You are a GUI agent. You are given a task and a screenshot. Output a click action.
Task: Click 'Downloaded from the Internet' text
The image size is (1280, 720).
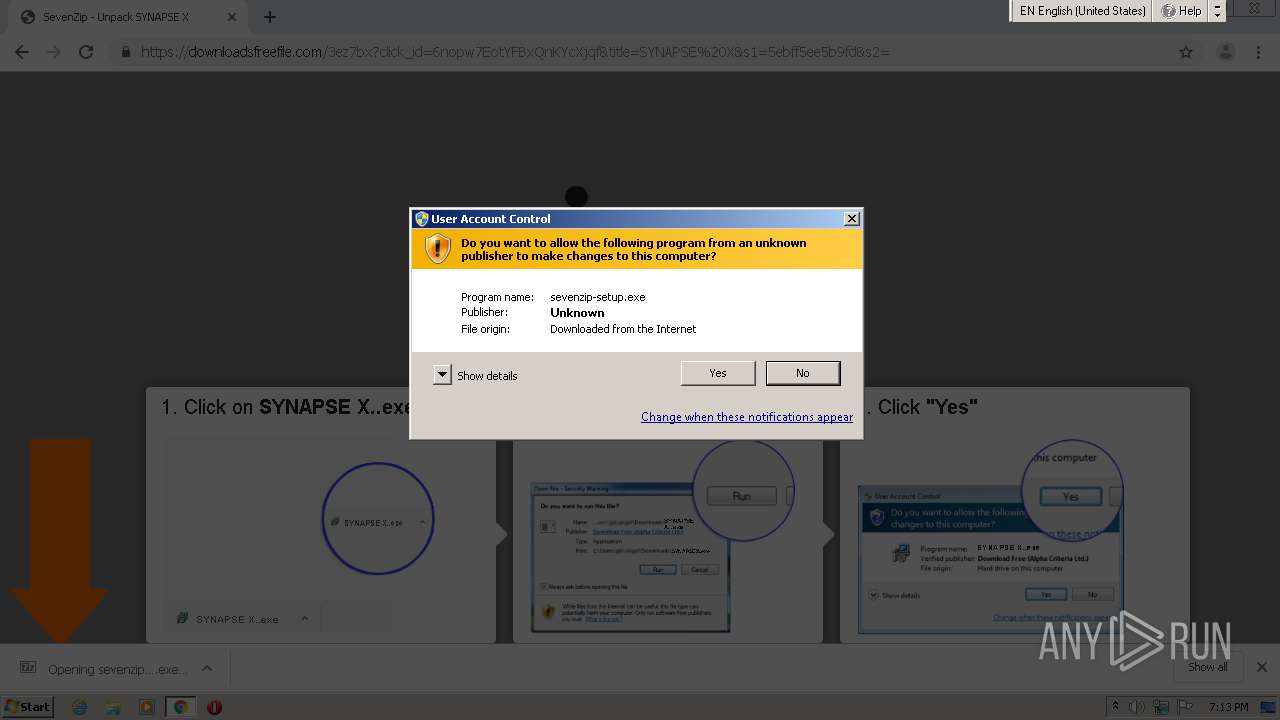click(623, 329)
